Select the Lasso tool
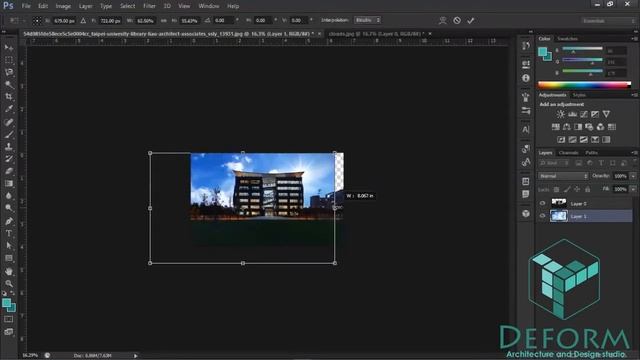640x360 pixels. pos(9,72)
